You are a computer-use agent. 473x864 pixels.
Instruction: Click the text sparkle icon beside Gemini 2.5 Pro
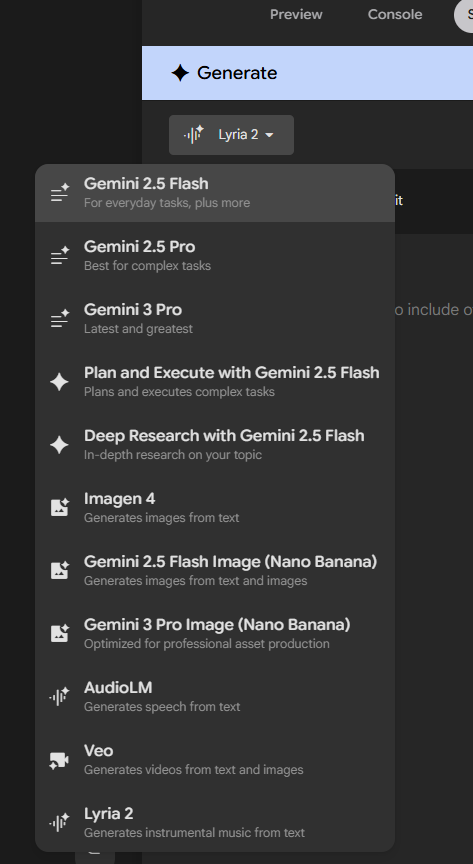coord(60,256)
